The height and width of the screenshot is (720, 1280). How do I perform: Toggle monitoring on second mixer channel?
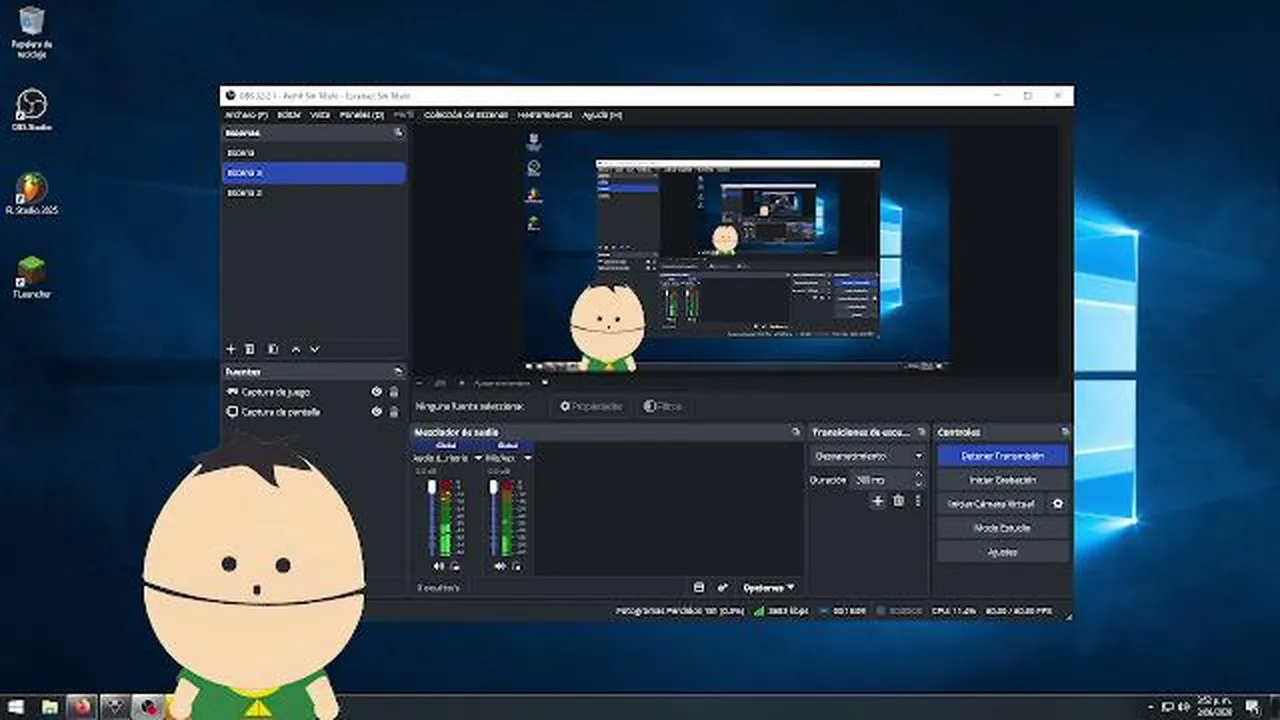coord(515,566)
